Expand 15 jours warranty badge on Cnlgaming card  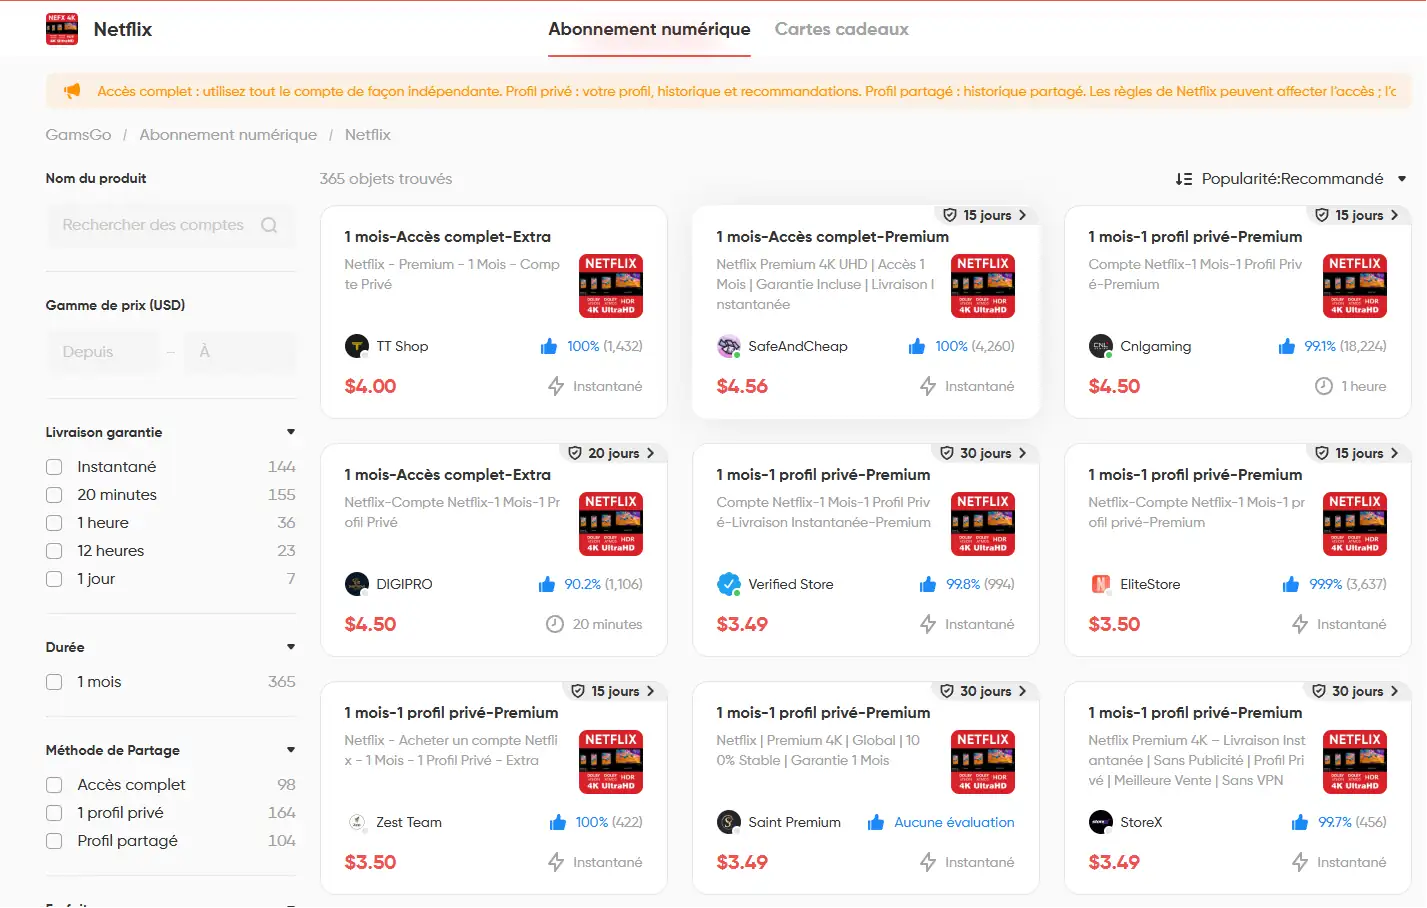pyautogui.click(x=1357, y=215)
